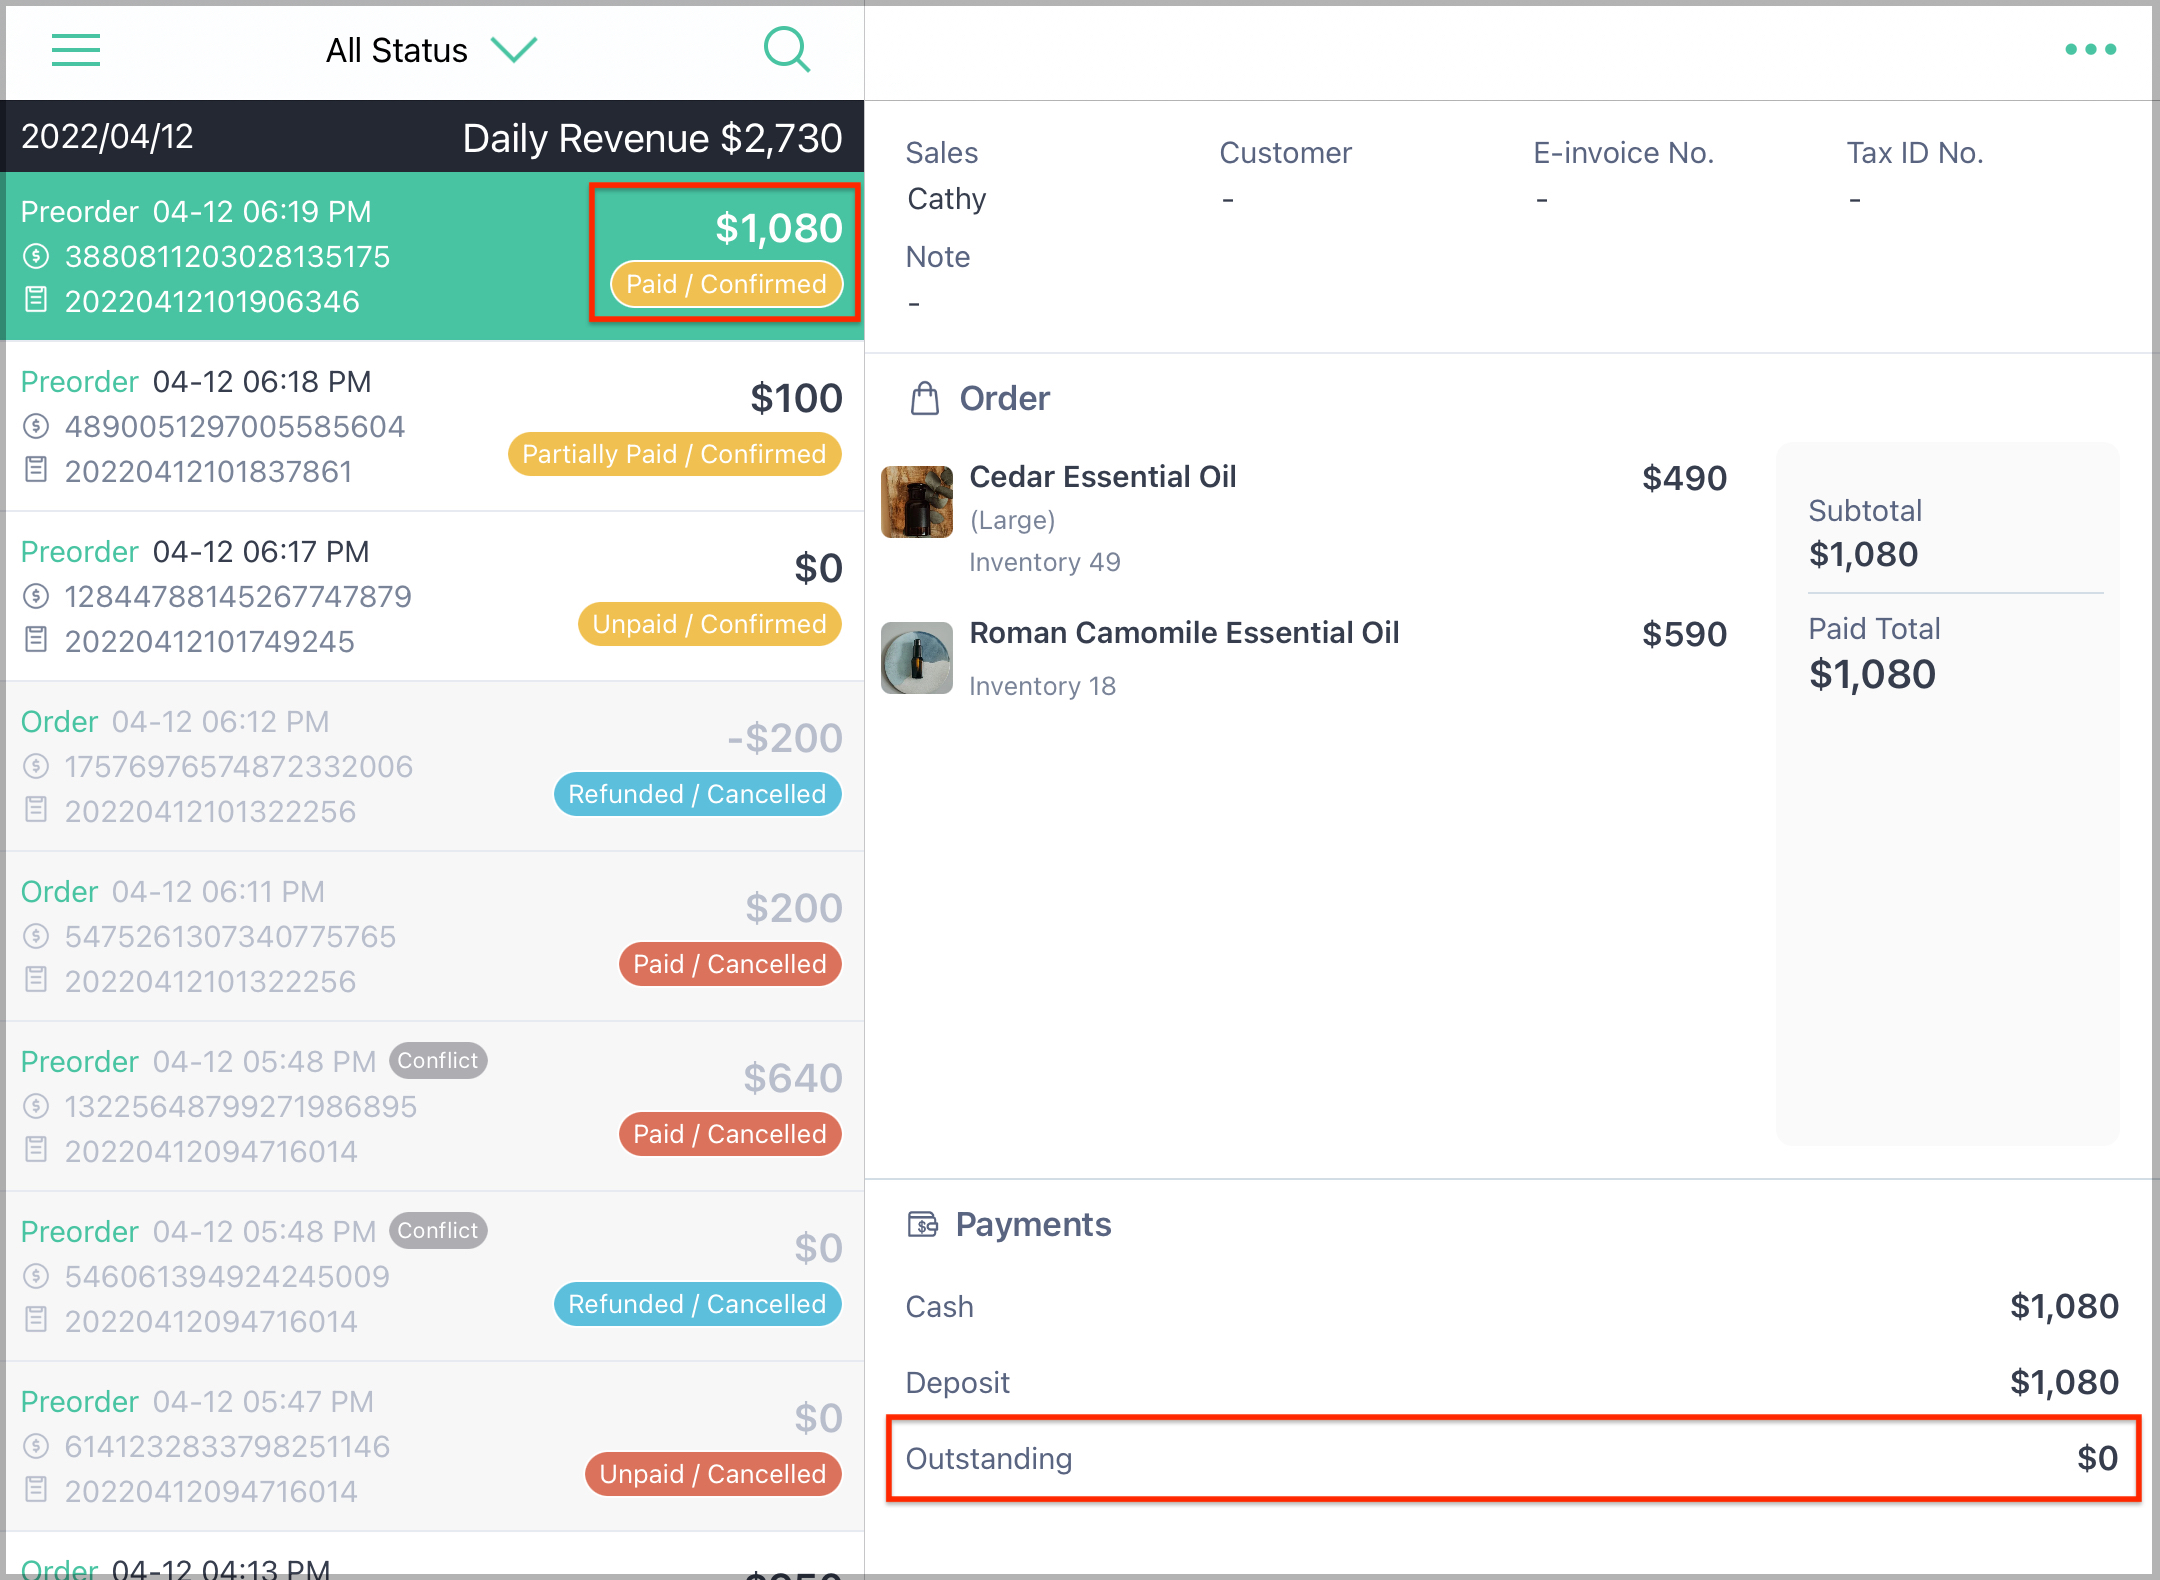Select the $1,080 Preorder at 06:19 PM

coord(434,256)
